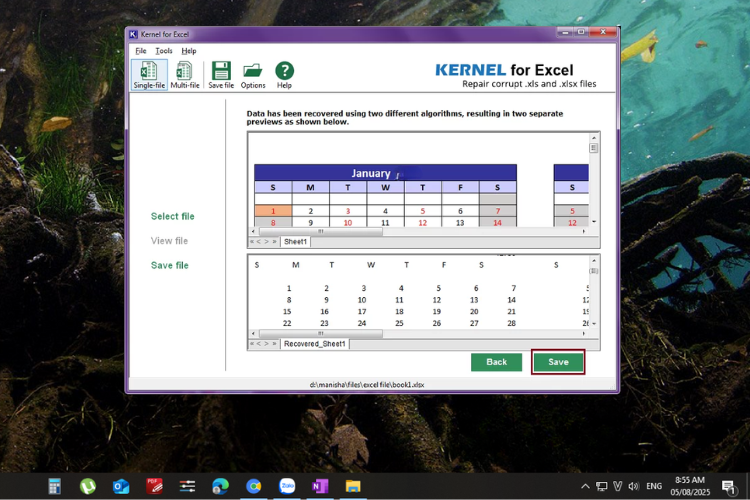Open the Tools menu

pos(164,51)
